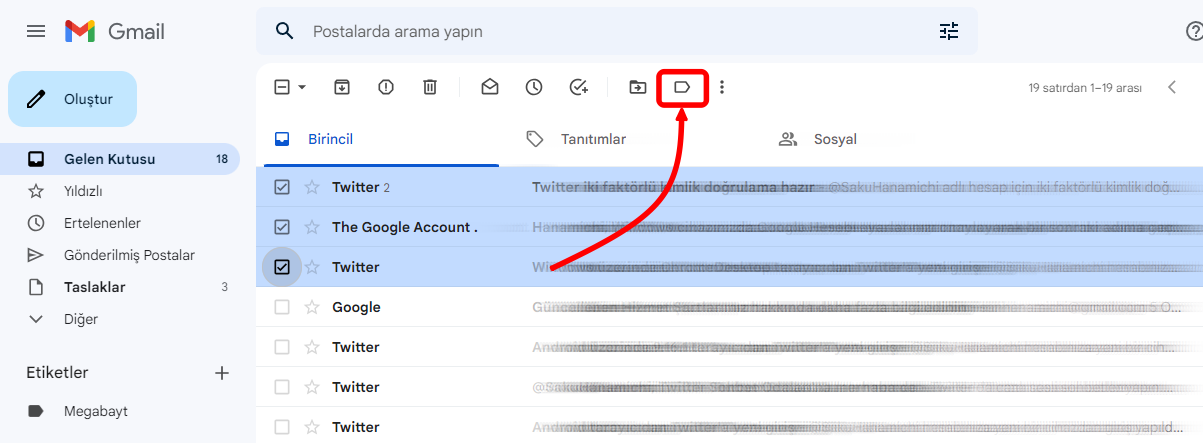
Task: Open Gelen Kutusu folder
Action: coord(120,159)
